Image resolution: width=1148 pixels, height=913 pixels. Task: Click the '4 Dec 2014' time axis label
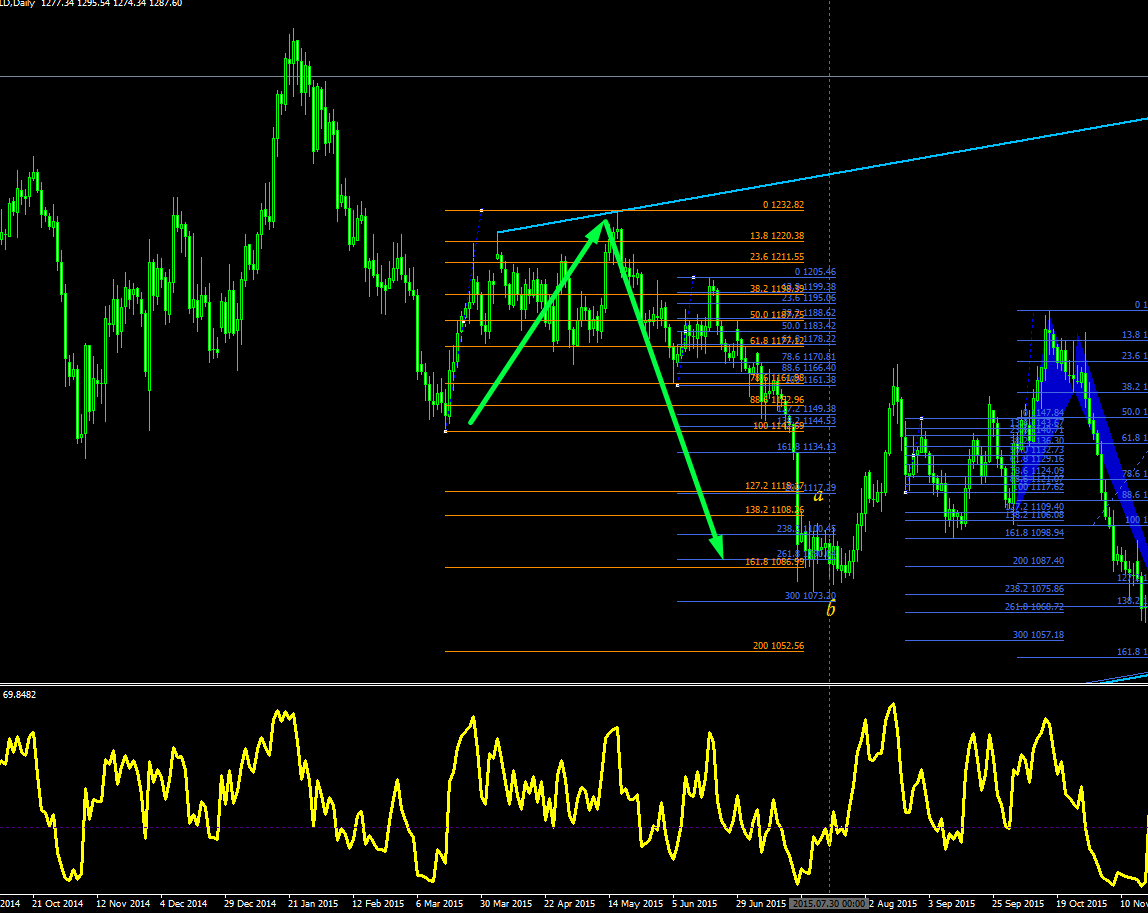pyautogui.click(x=184, y=903)
